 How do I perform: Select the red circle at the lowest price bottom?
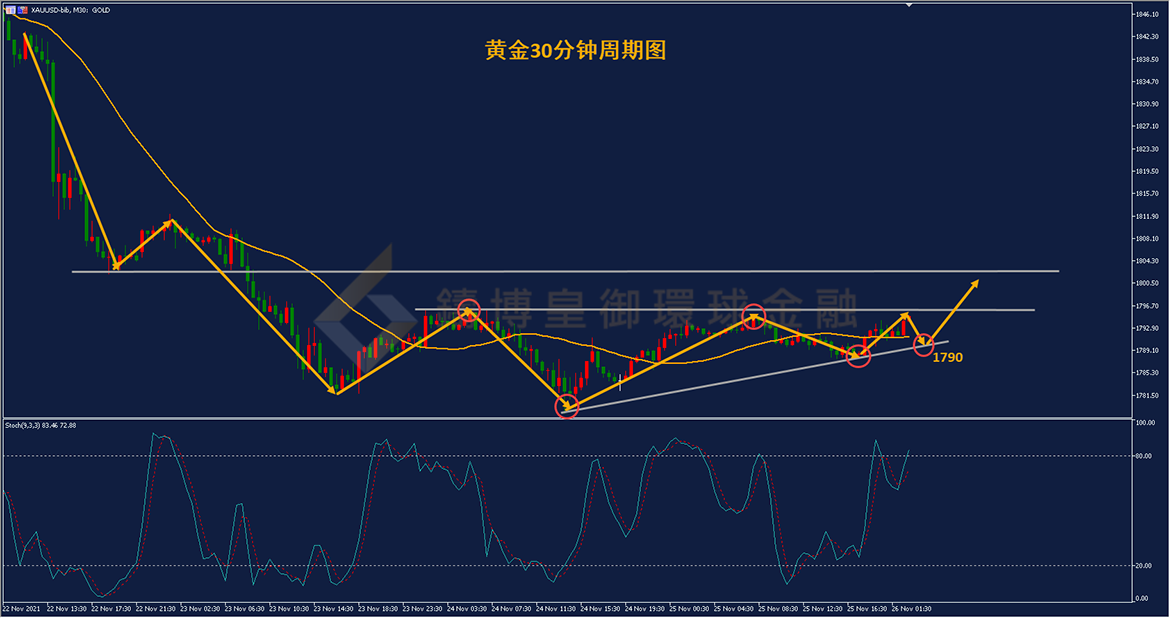pos(566,407)
